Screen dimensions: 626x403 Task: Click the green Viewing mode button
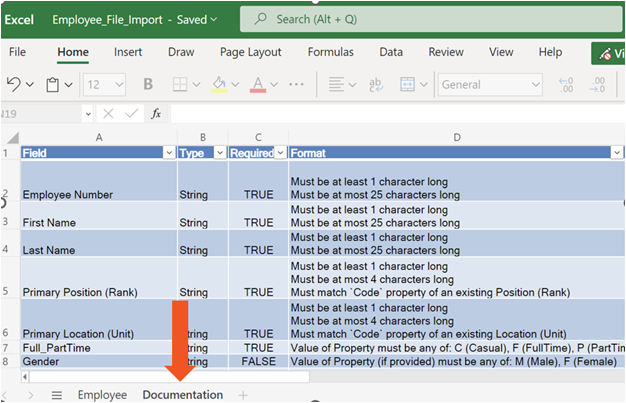[608, 54]
